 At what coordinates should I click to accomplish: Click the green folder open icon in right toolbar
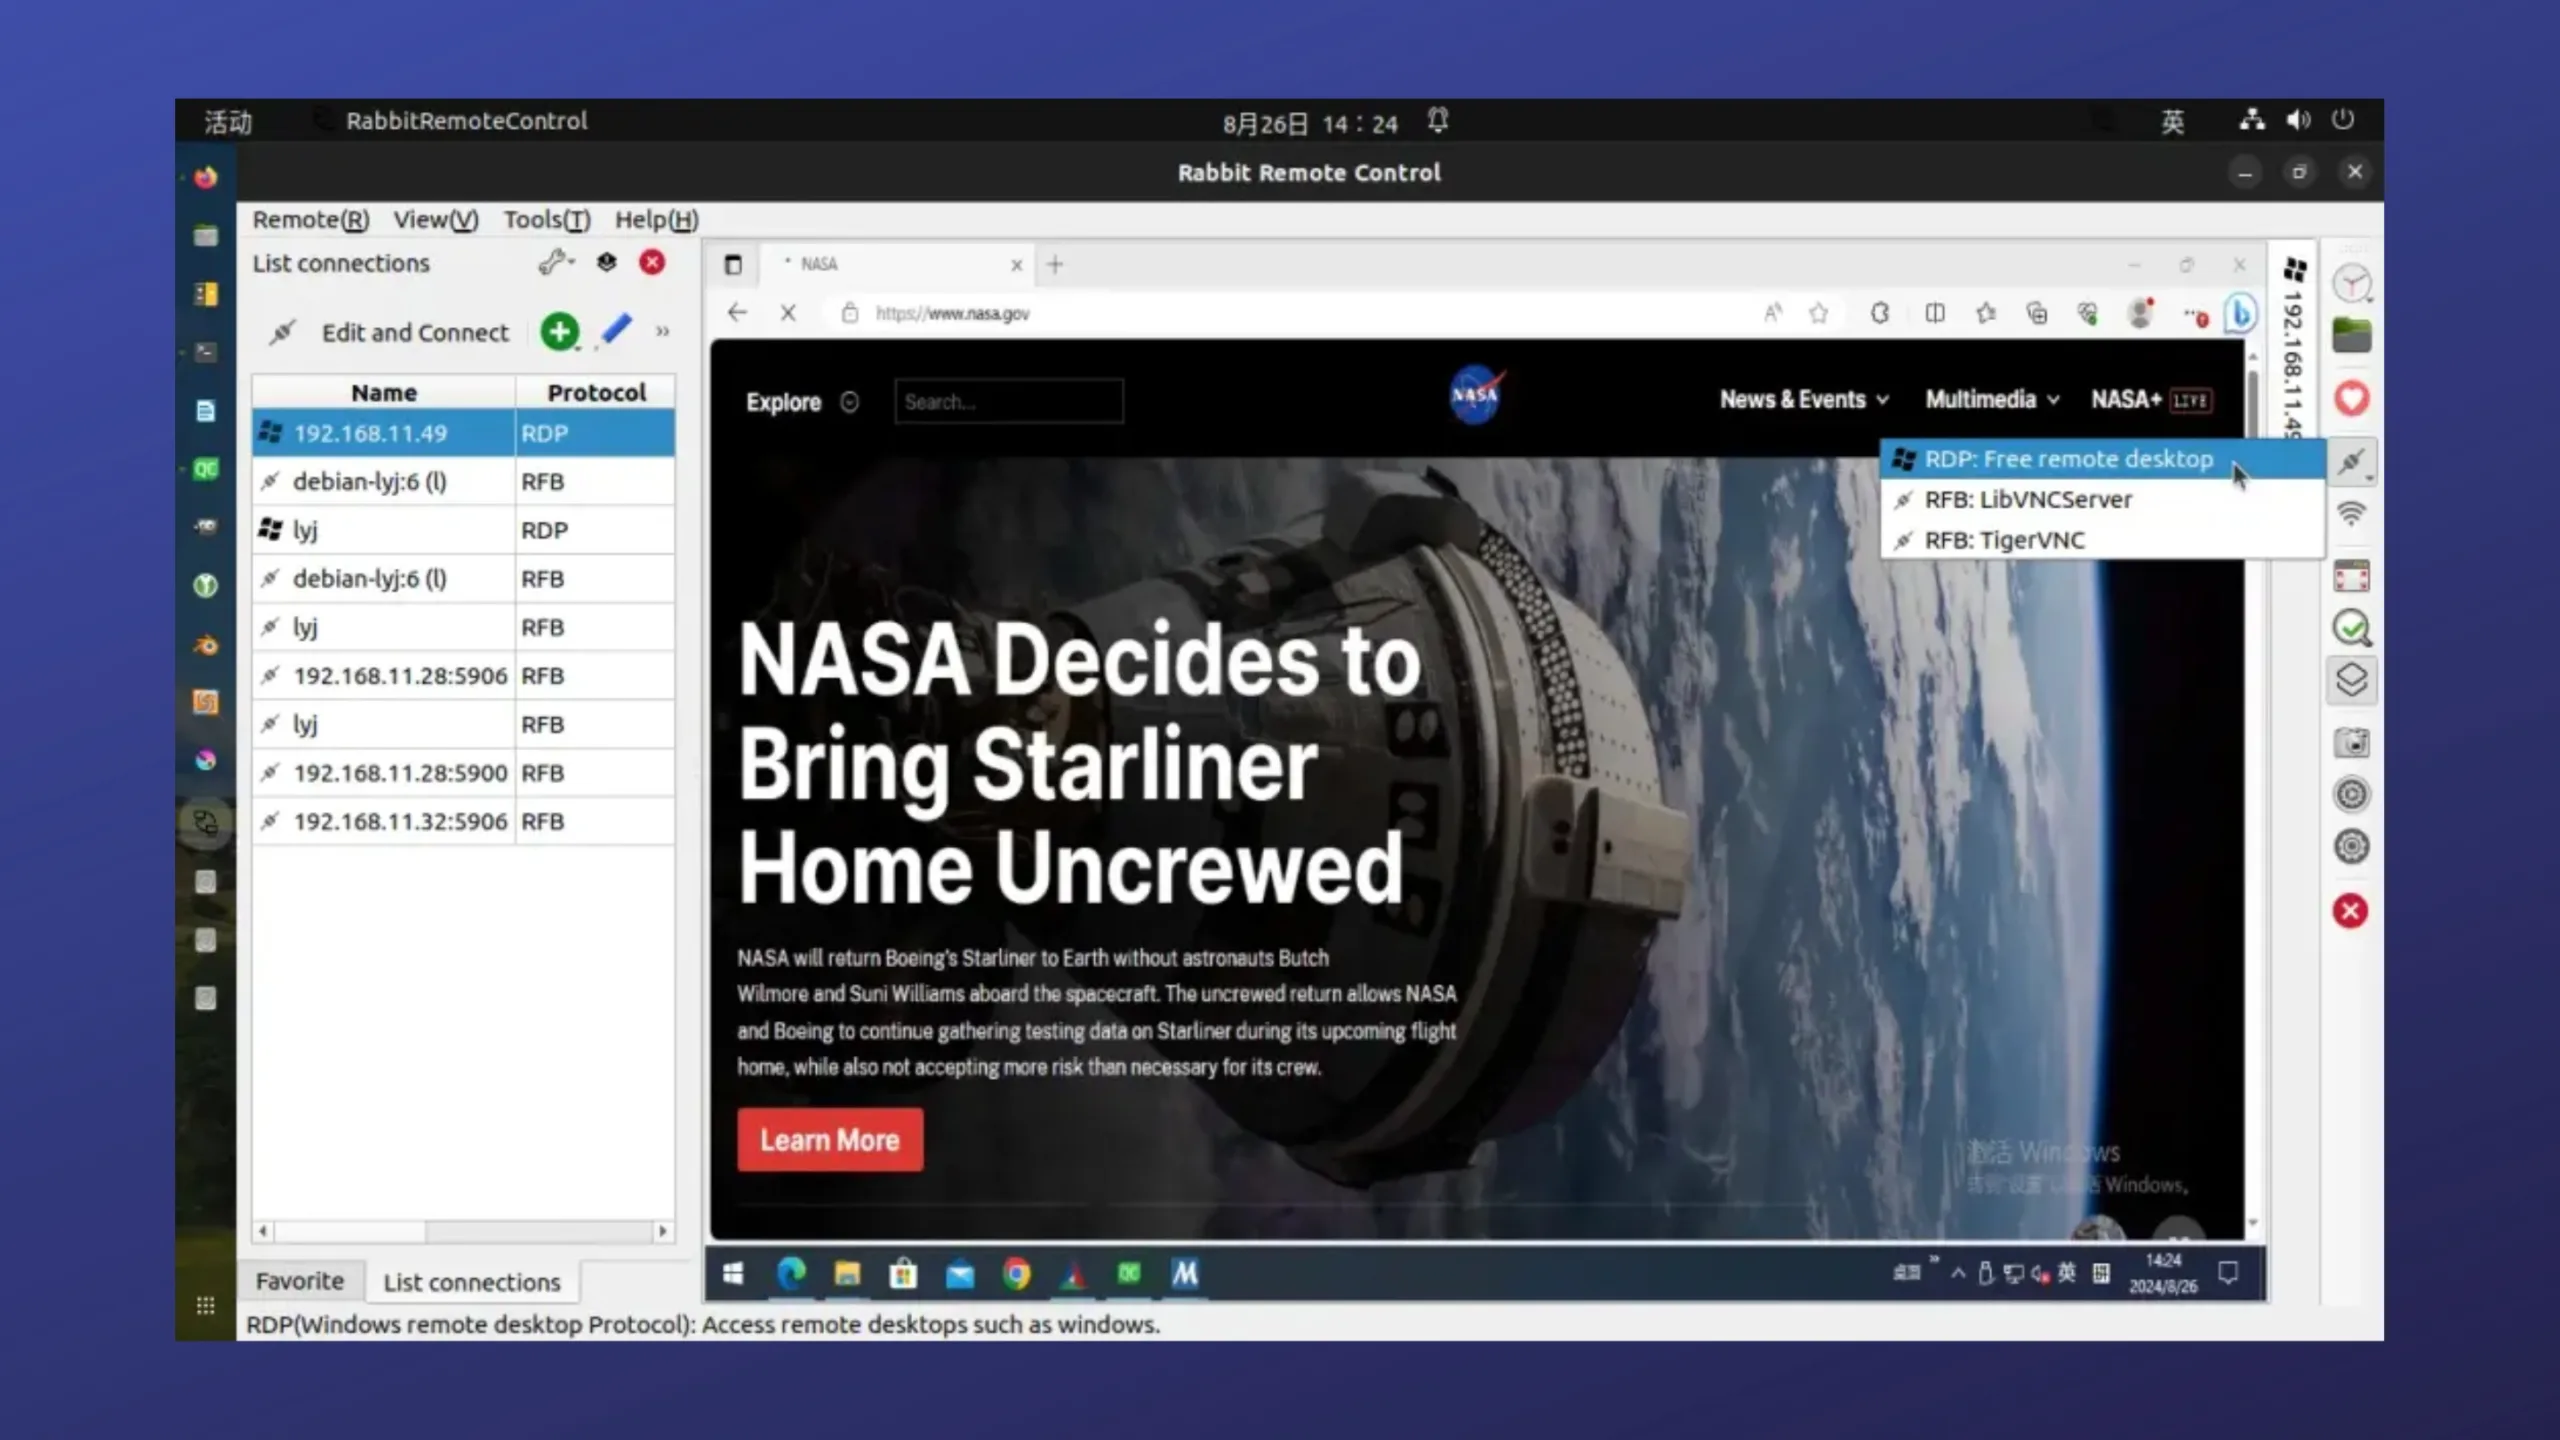point(2352,335)
